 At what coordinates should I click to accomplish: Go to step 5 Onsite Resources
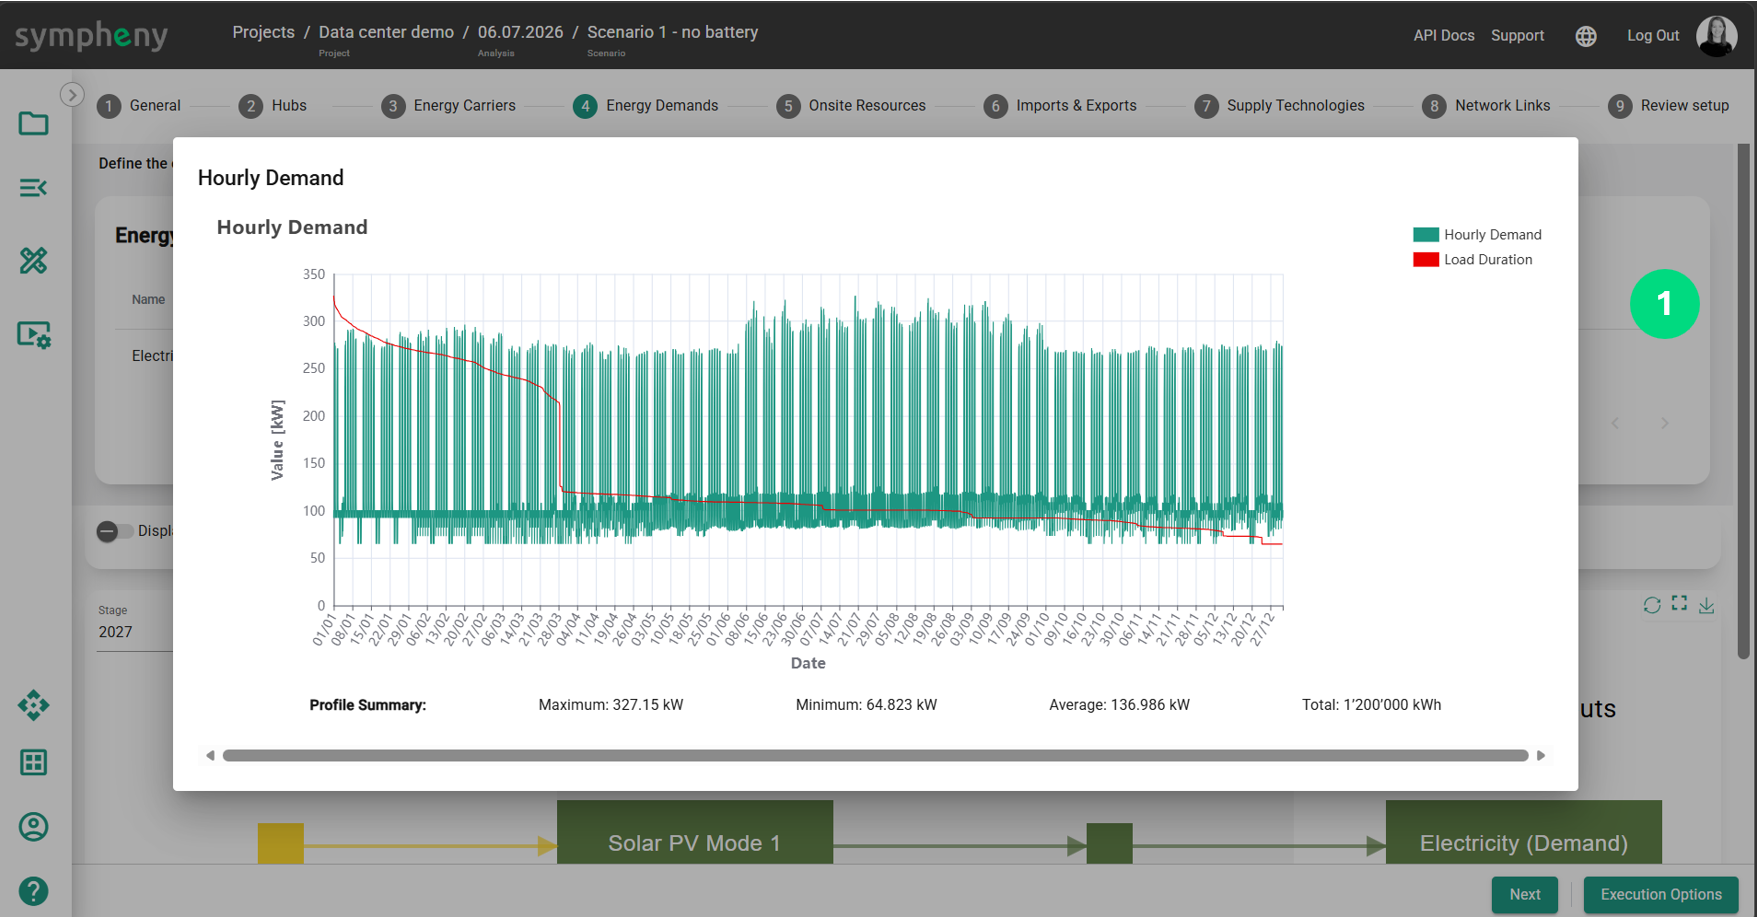[851, 106]
